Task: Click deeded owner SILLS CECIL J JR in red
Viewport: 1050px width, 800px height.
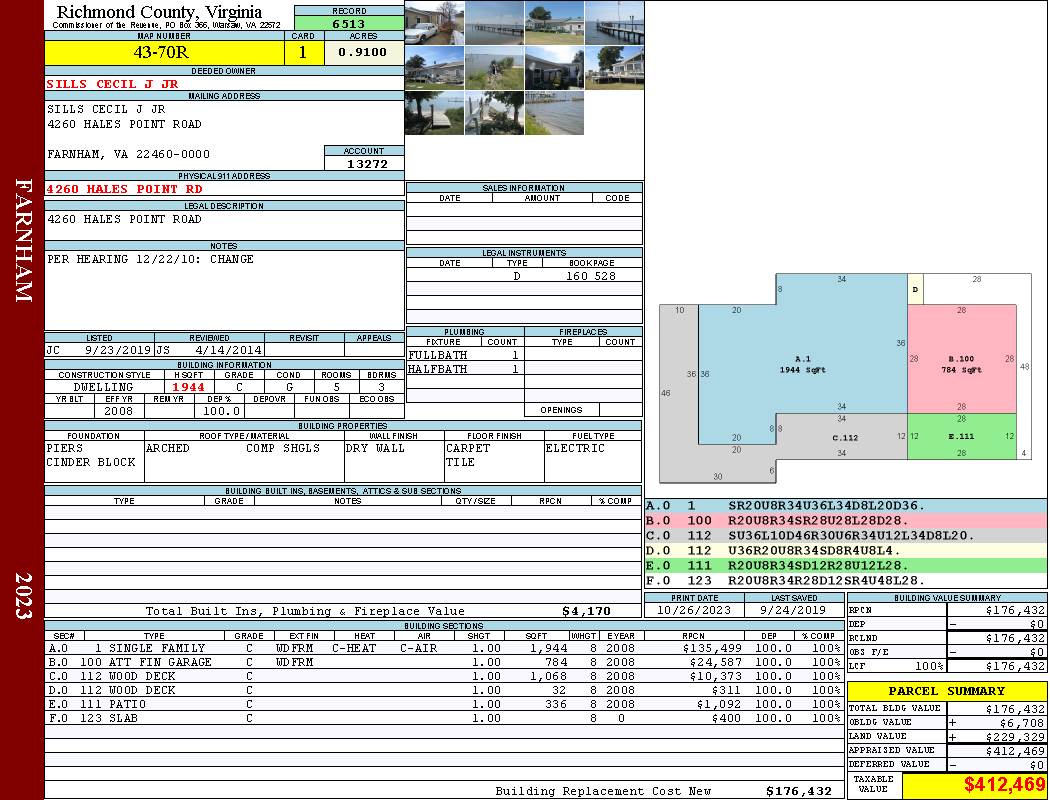Action: click(112, 84)
